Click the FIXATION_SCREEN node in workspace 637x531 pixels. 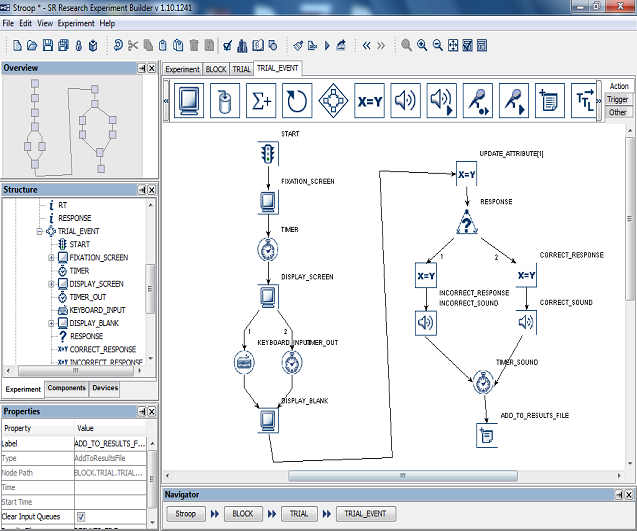[x=268, y=202]
